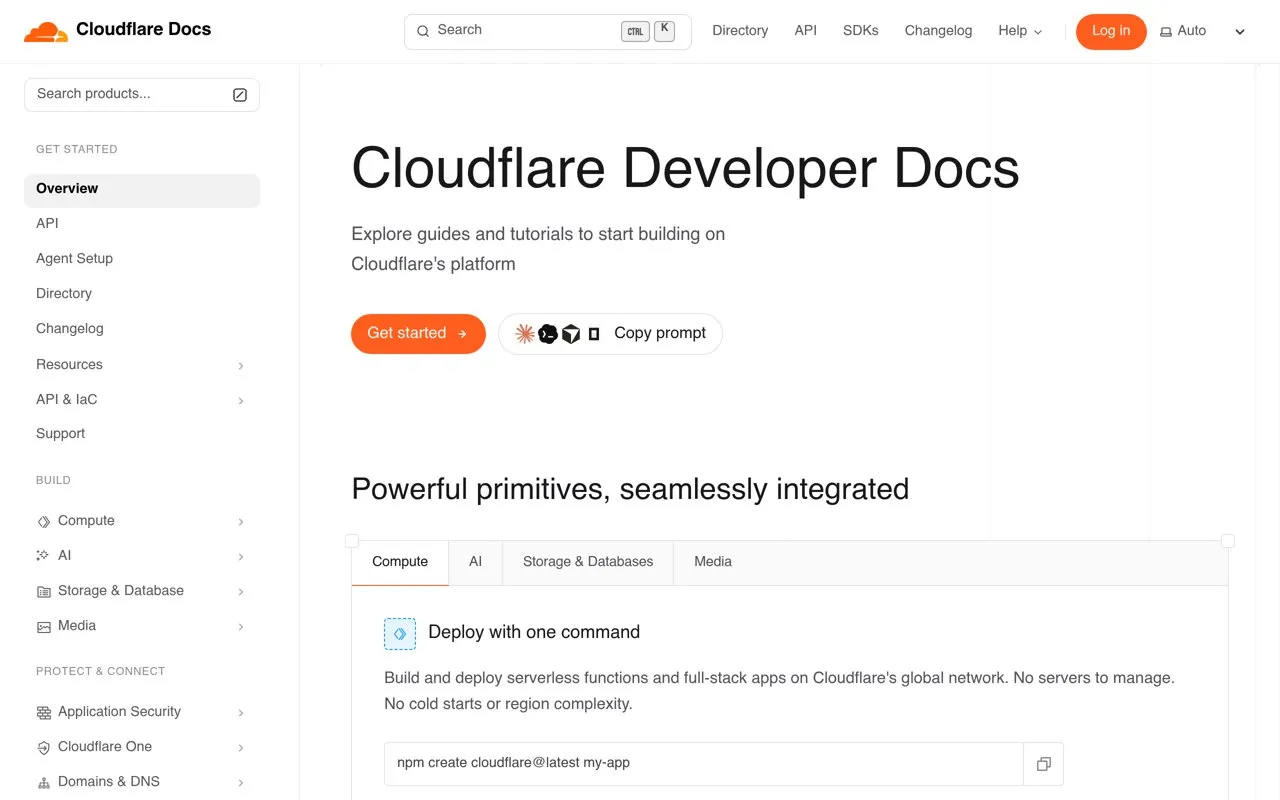Click the laptop icon beside Auto theme
This screenshot has height=800, width=1280.
pyautogui.click(x=1166, y=32)
